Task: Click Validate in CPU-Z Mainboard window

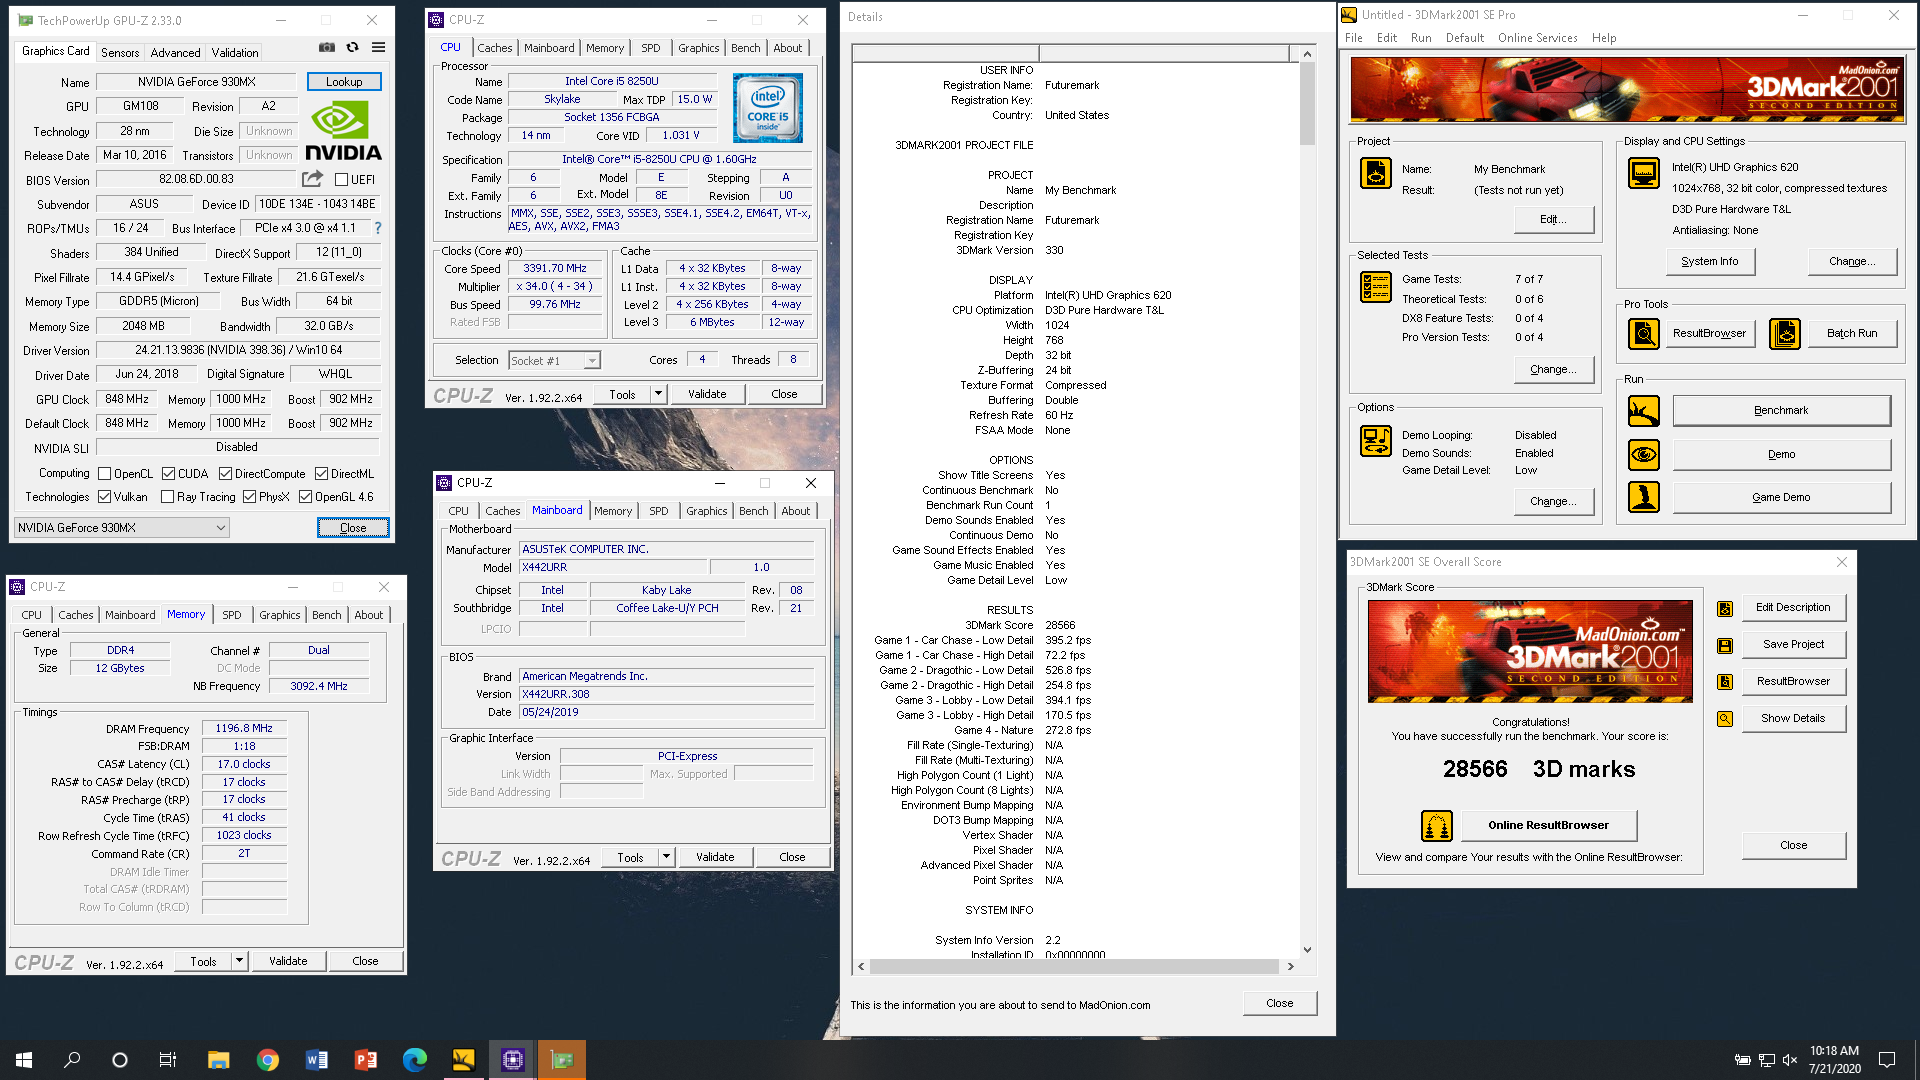Action: coord(715,857)
